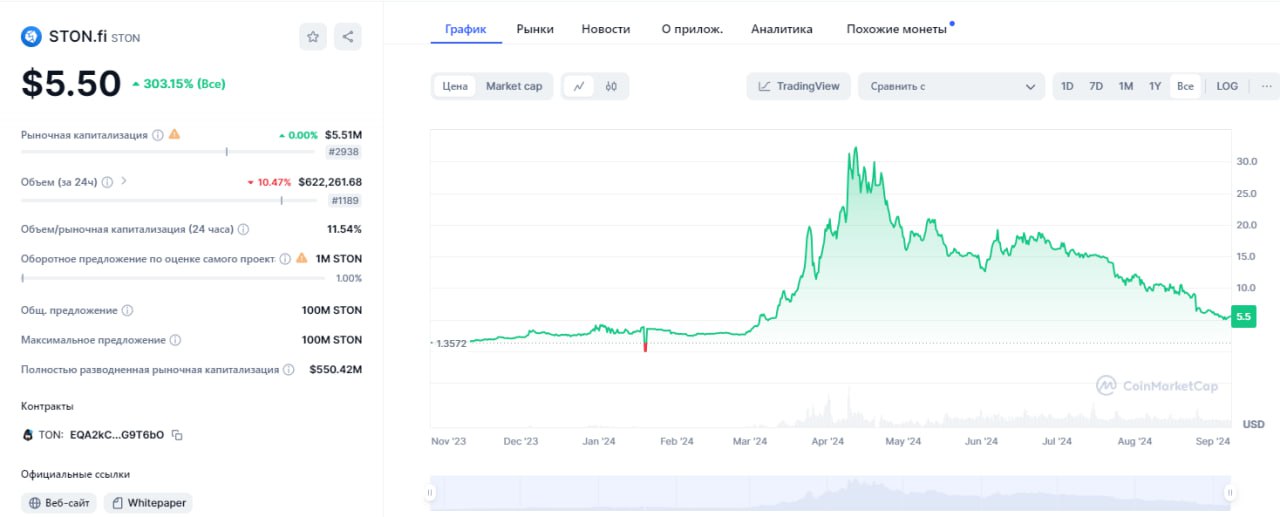Switch to line chart icon
The image size is (1280, 517).
[x=579, y=86]
